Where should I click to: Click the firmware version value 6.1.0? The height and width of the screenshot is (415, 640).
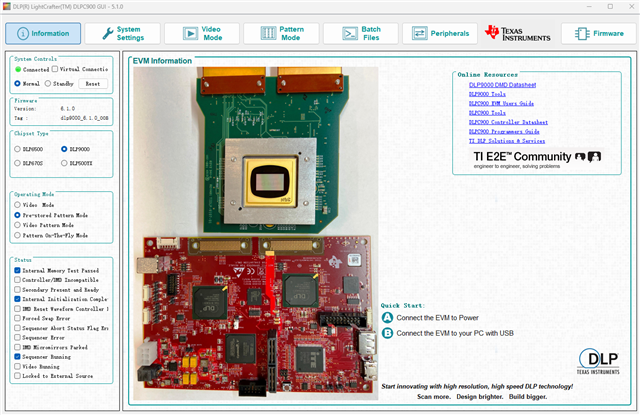68,109
